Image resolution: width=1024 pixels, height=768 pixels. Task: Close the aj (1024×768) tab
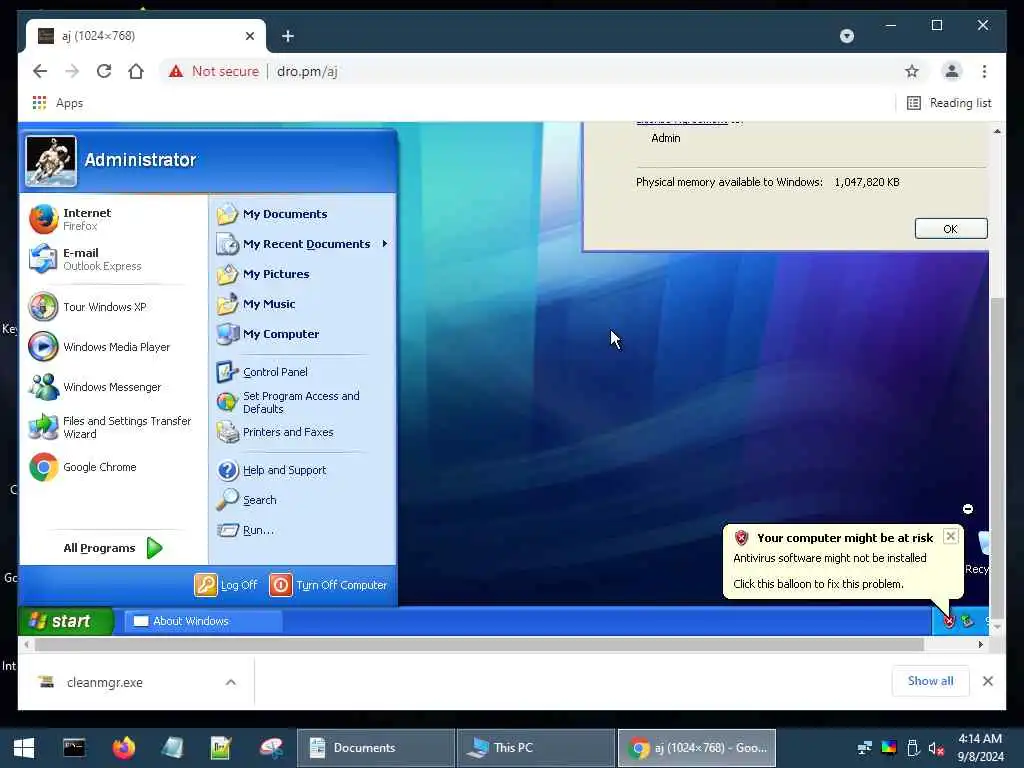(249, 36)
